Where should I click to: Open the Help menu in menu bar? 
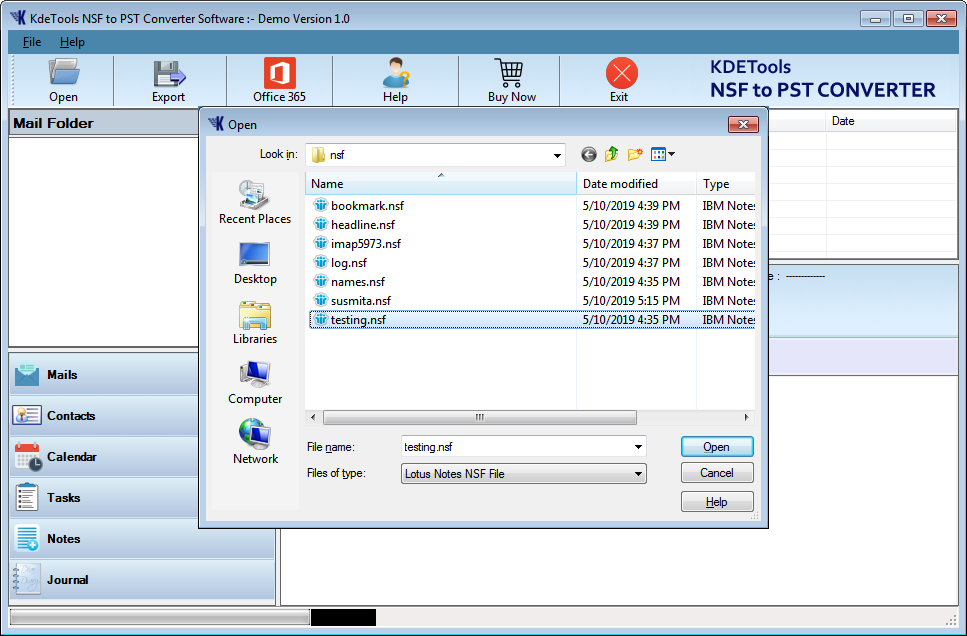tap(72, 42)
